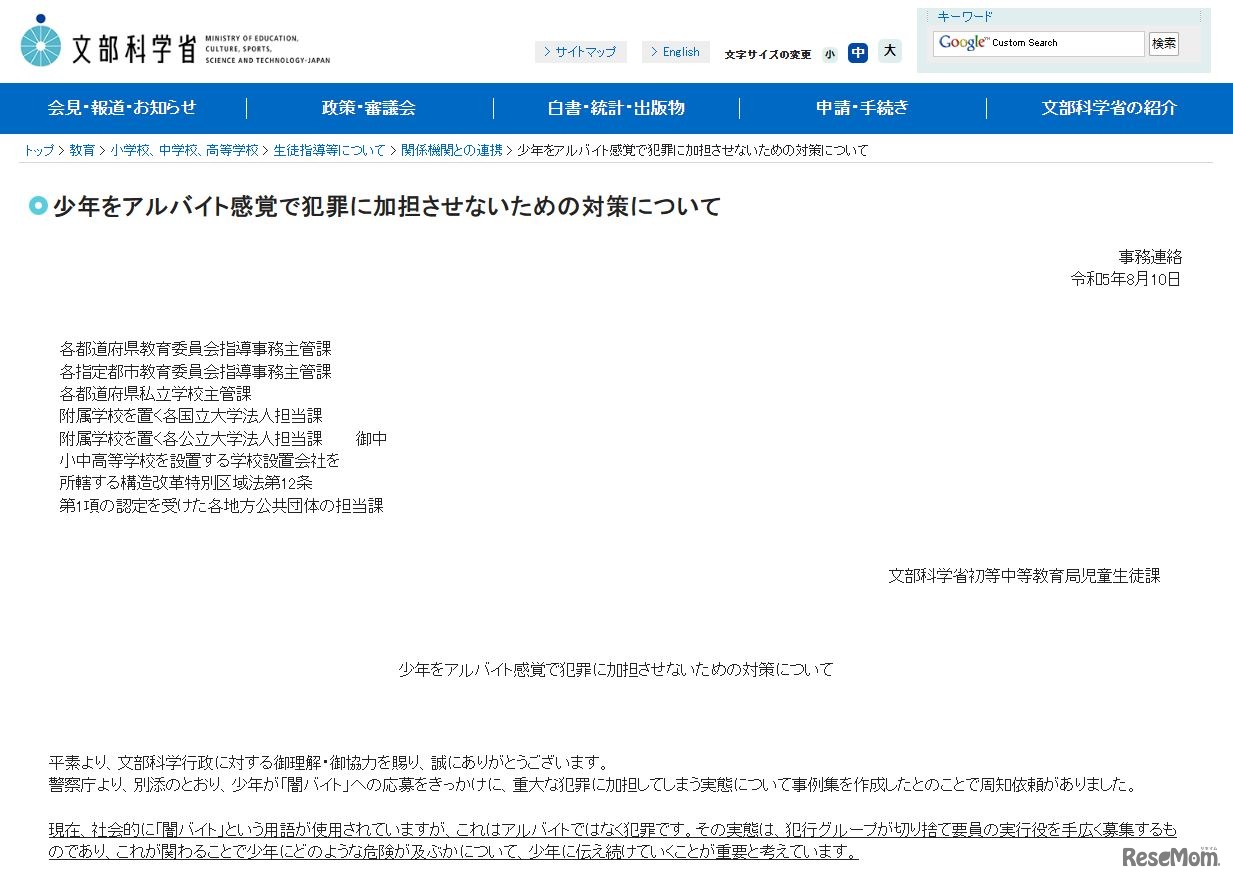Click the キーワード search label
This screenshot has height=880, width=1233.
tap(966, 16)
